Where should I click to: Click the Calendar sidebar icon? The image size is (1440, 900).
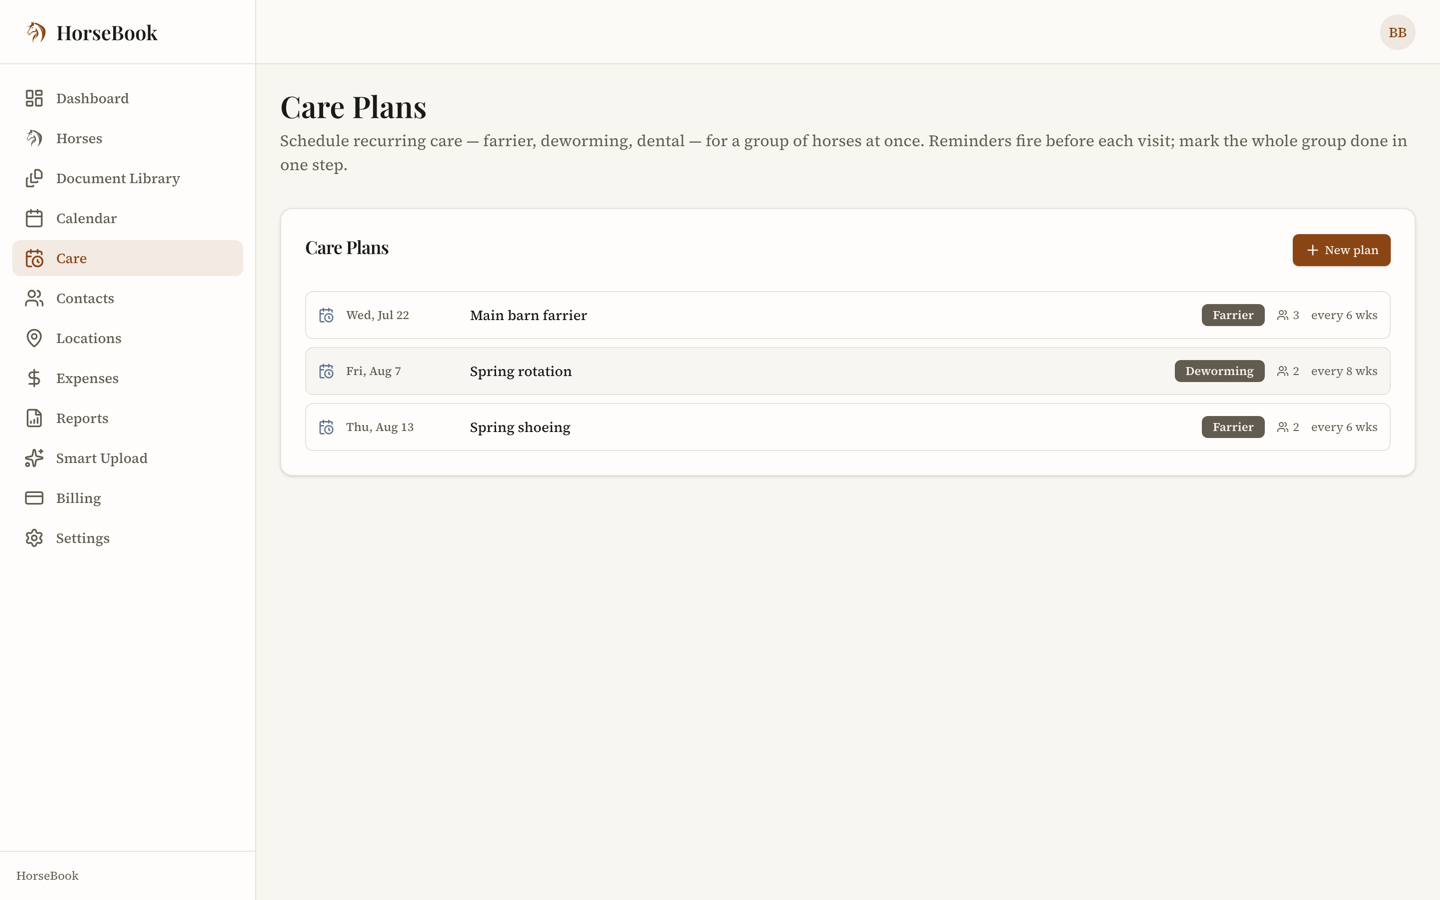34,218
